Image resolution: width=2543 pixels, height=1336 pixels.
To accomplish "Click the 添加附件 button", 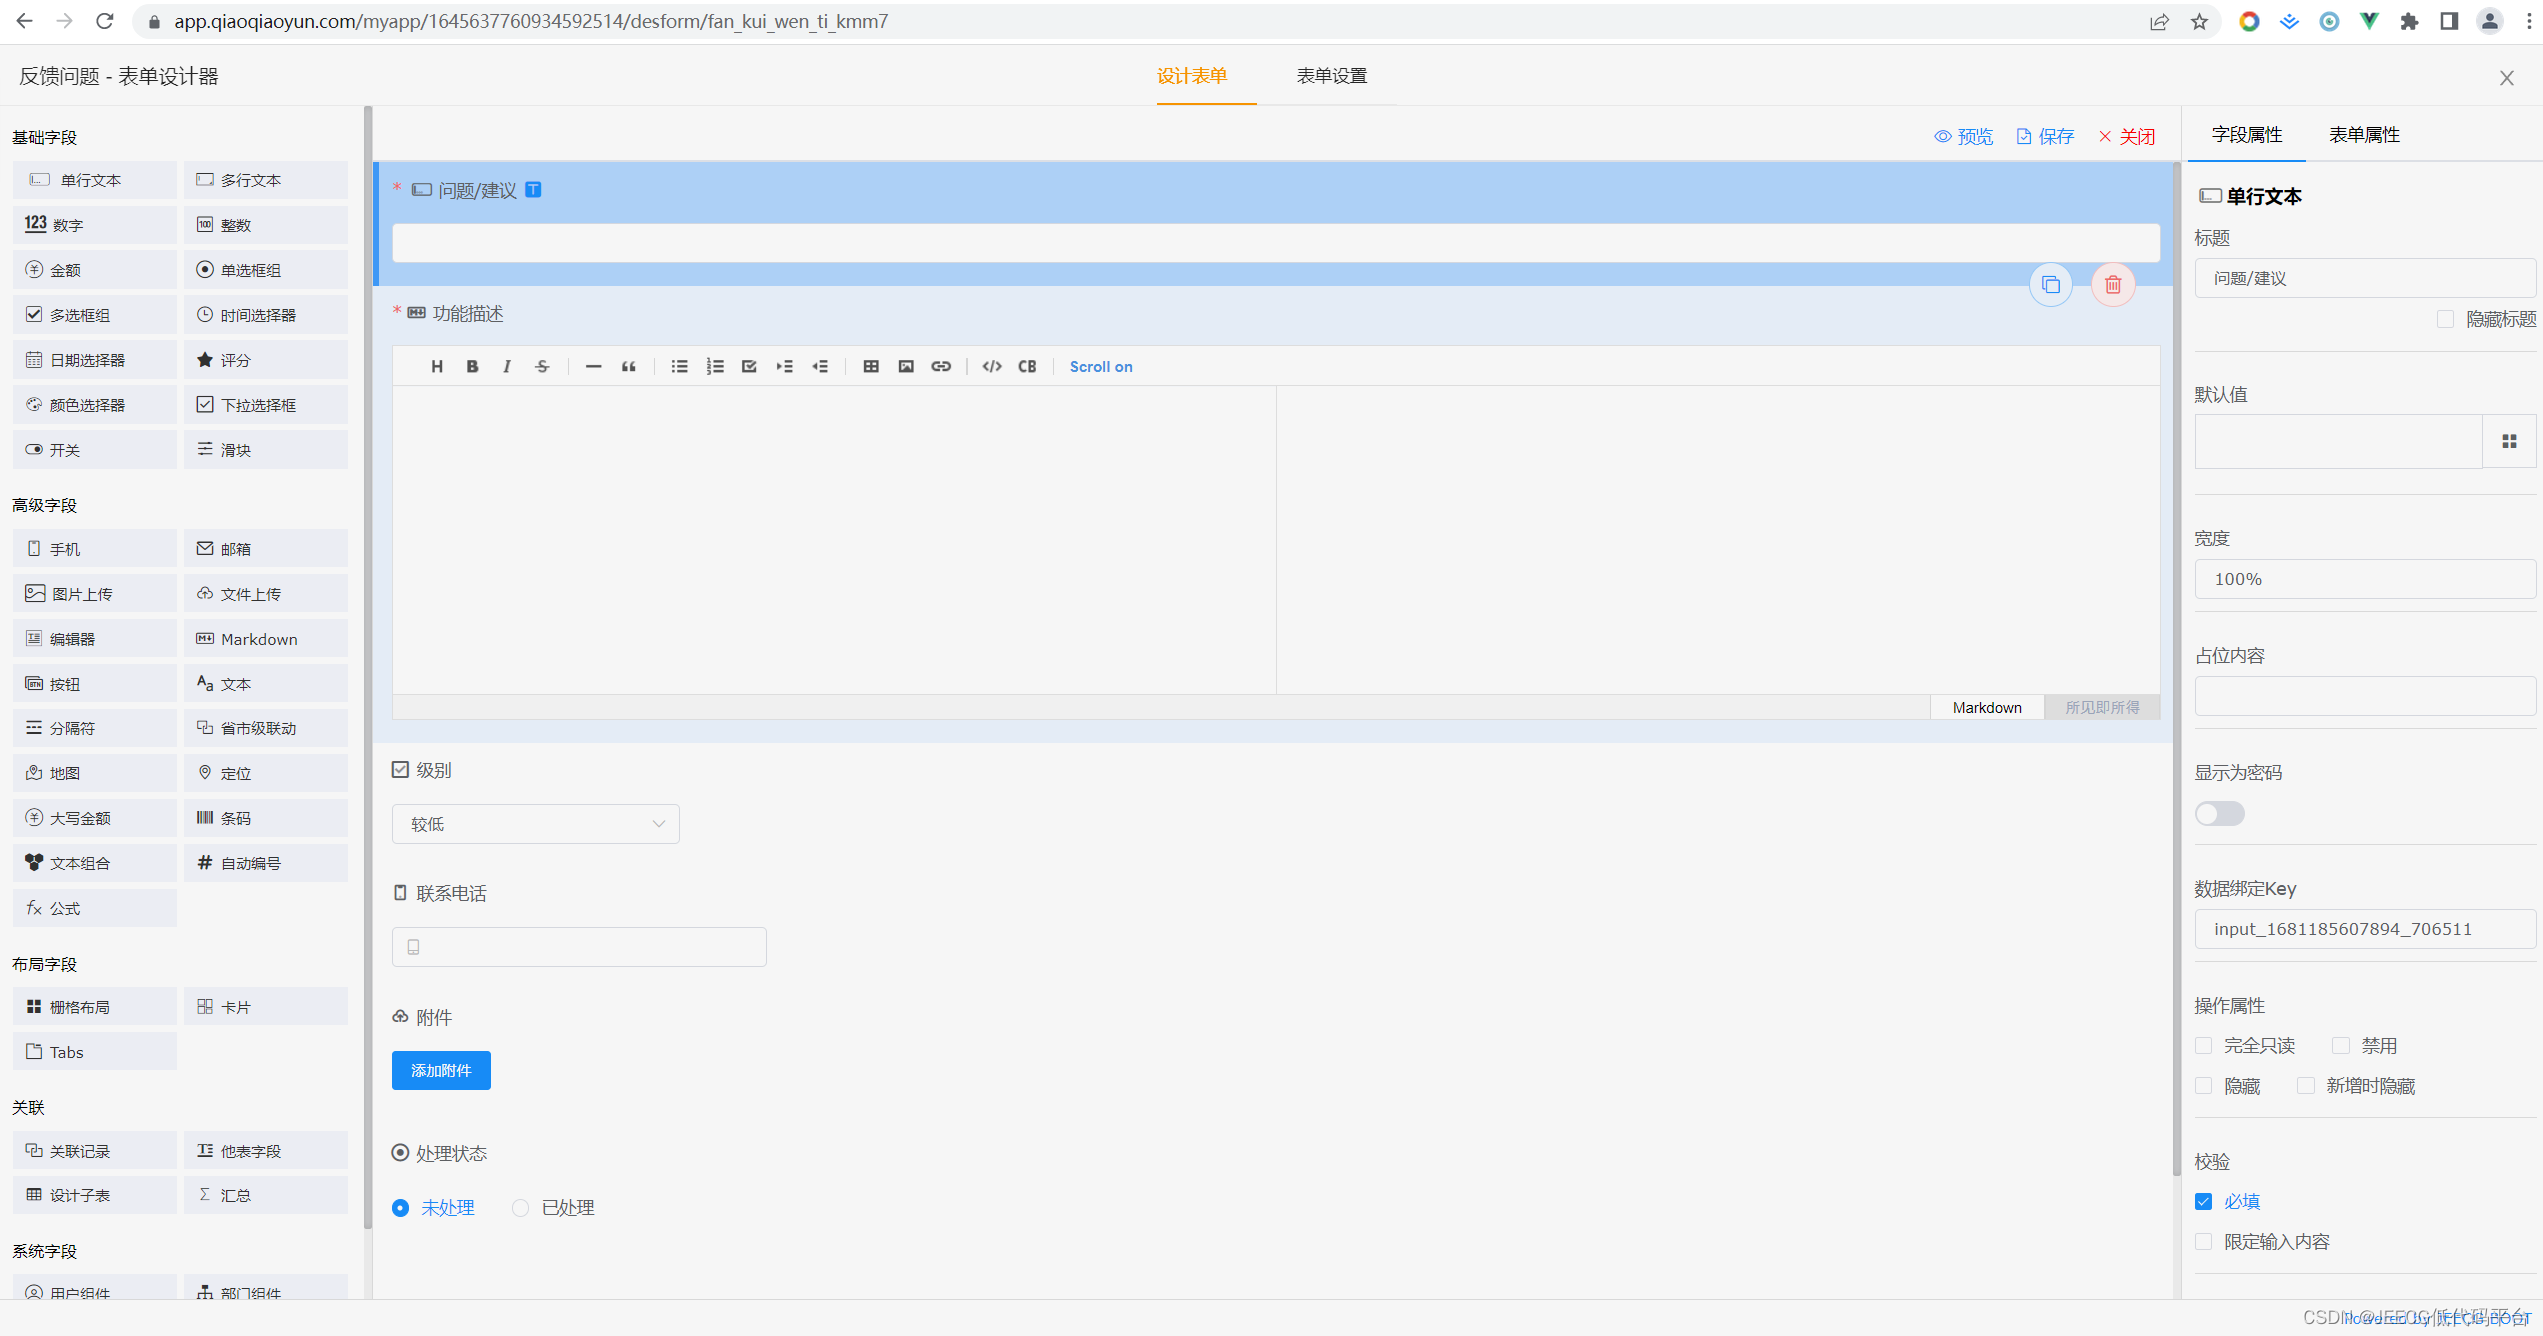I will (x=441, y=1071).
